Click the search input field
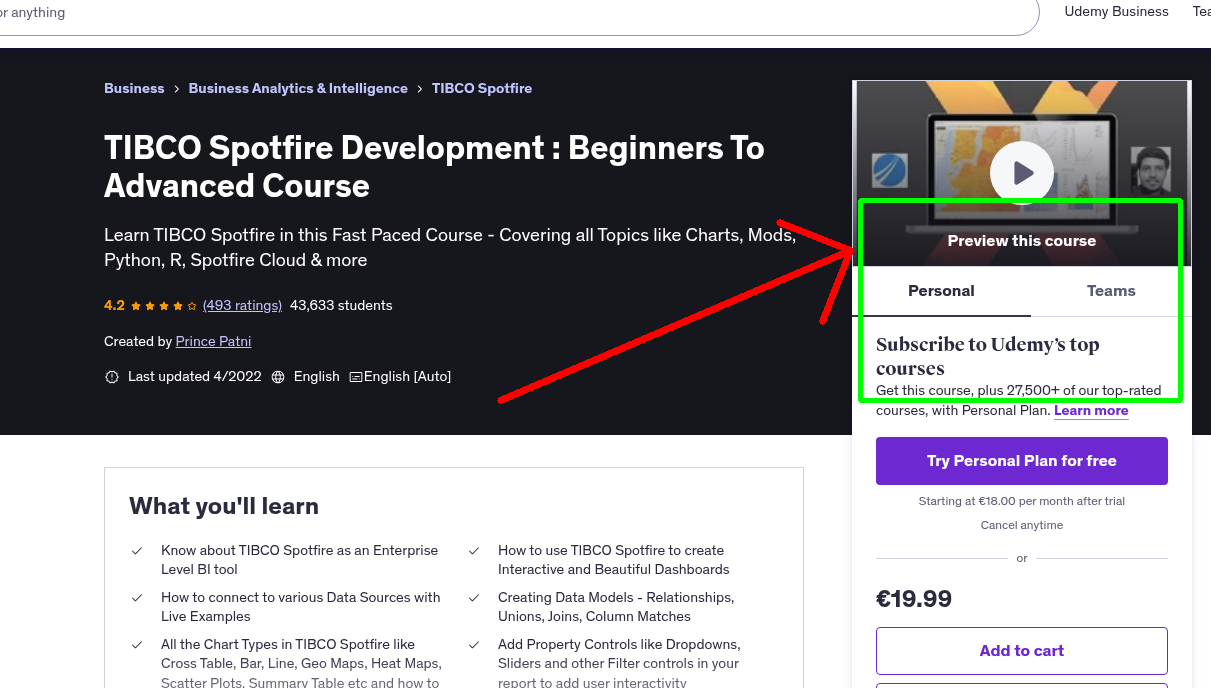The height and width of the screenshot is (688, 1211). tap(500, 15)
